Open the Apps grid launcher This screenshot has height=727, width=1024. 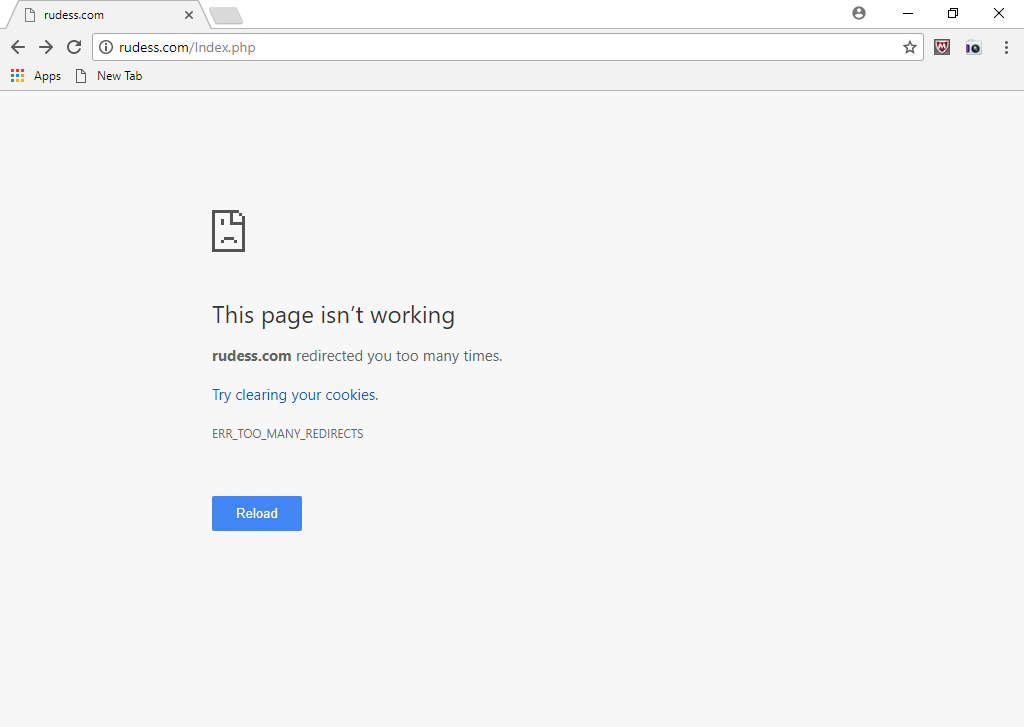pos(17,75)
